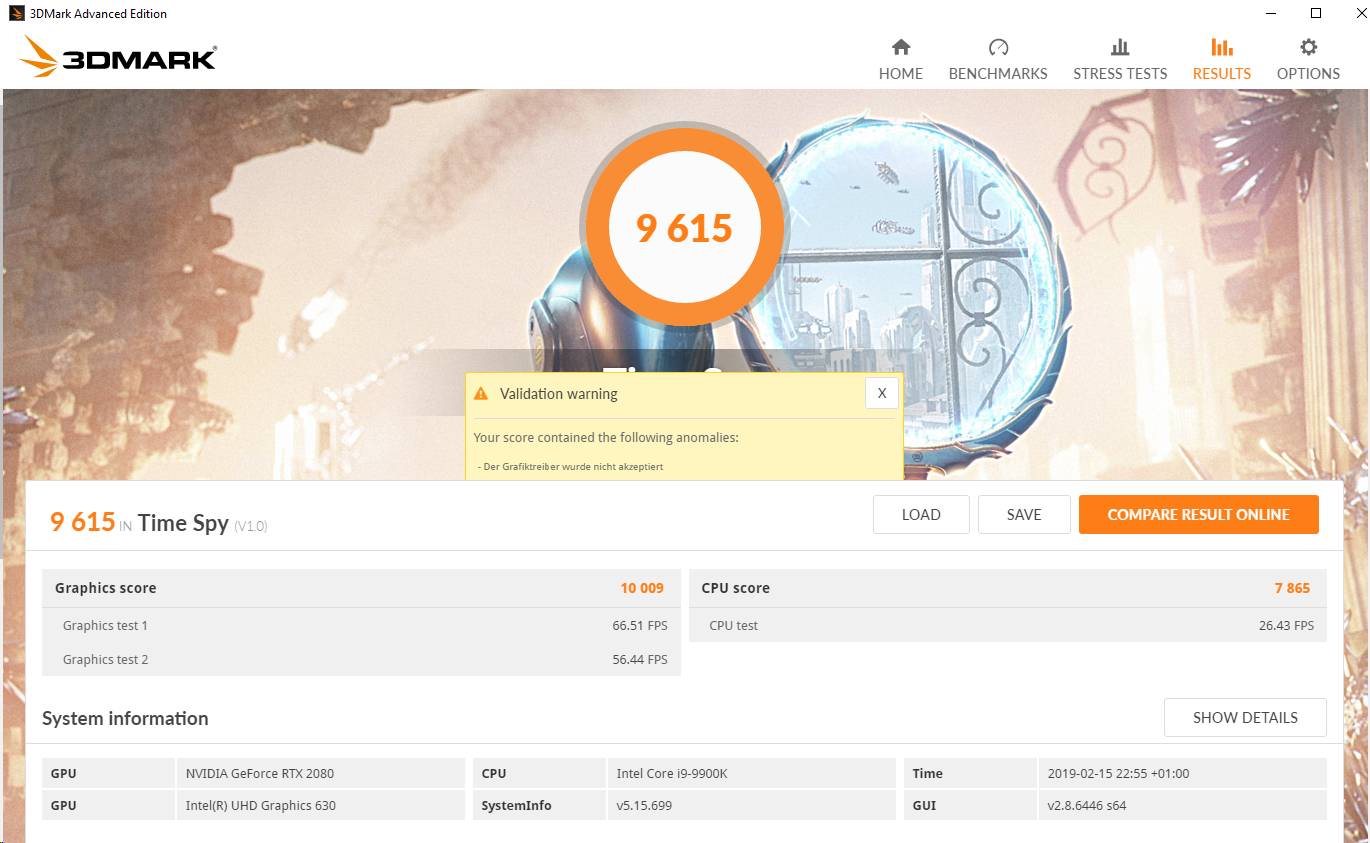Open the OPTIONS tab label
The image size is (1370, 843).
[x=1308, y=74]
